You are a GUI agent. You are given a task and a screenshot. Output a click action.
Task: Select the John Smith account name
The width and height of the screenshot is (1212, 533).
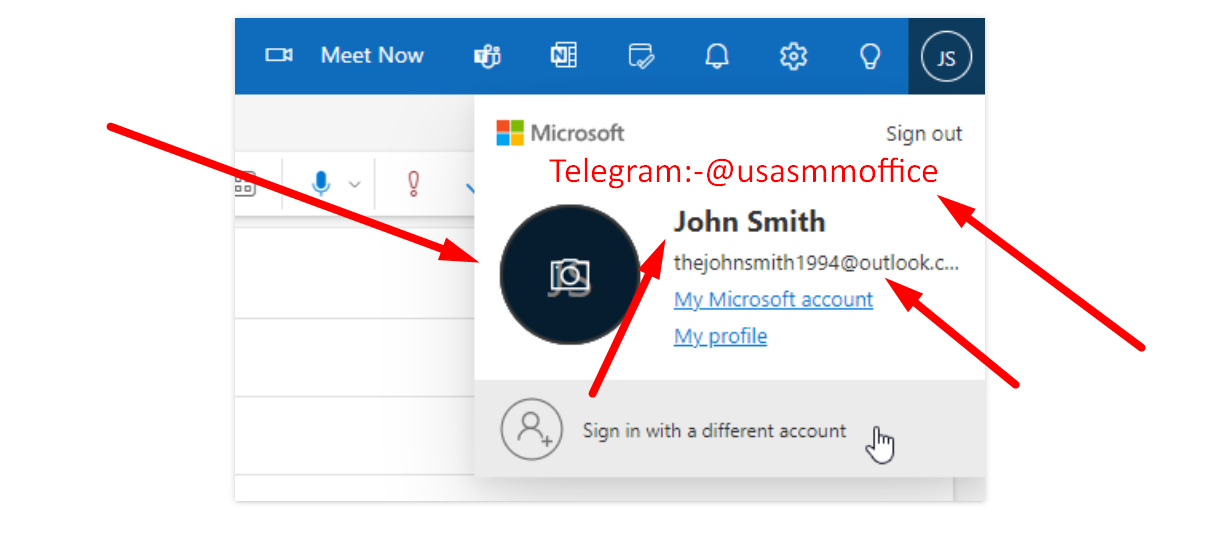(x=750, y=222)
